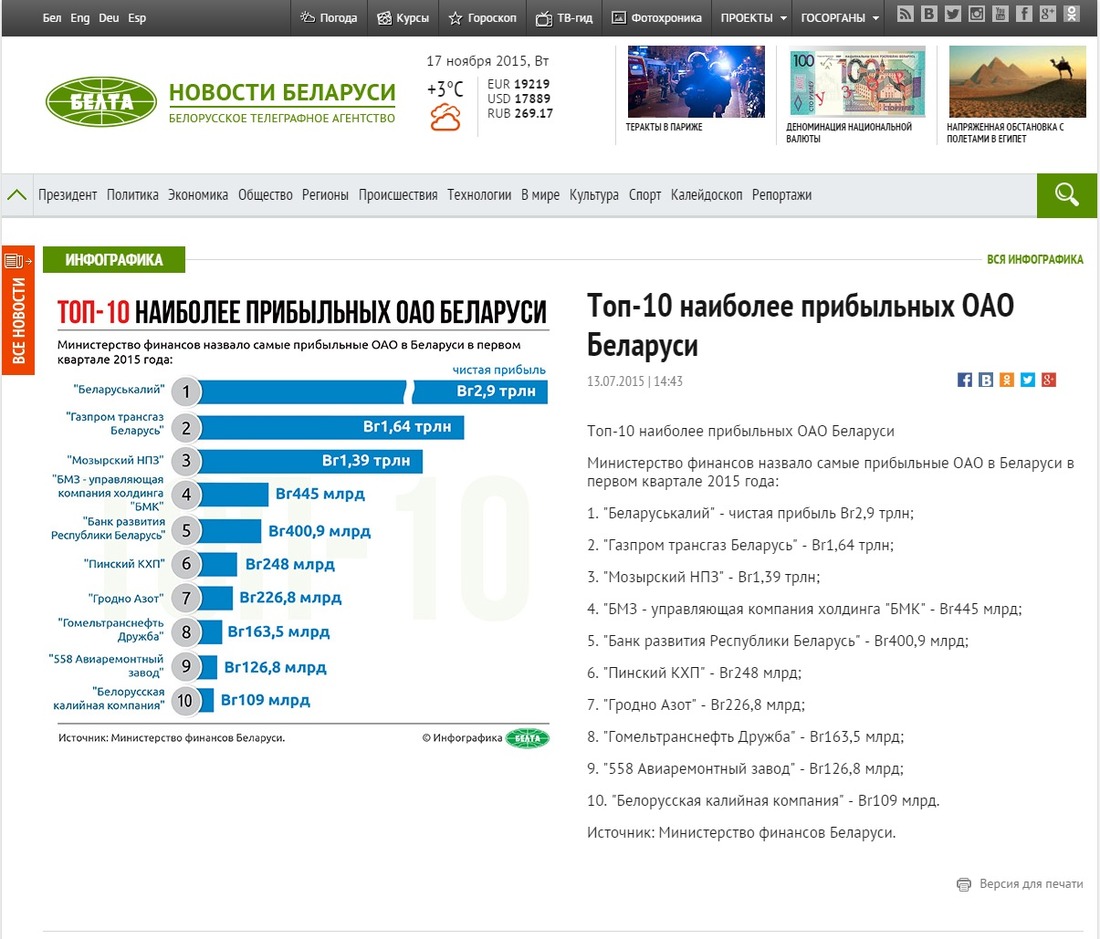The image size is (1100, 939).
Task: Click ДЕНОМИНАЦИЯ НАЦИОНАЛЬНОЙ ВАЛЮТЫ caption link
Action: tap(849, 133)
